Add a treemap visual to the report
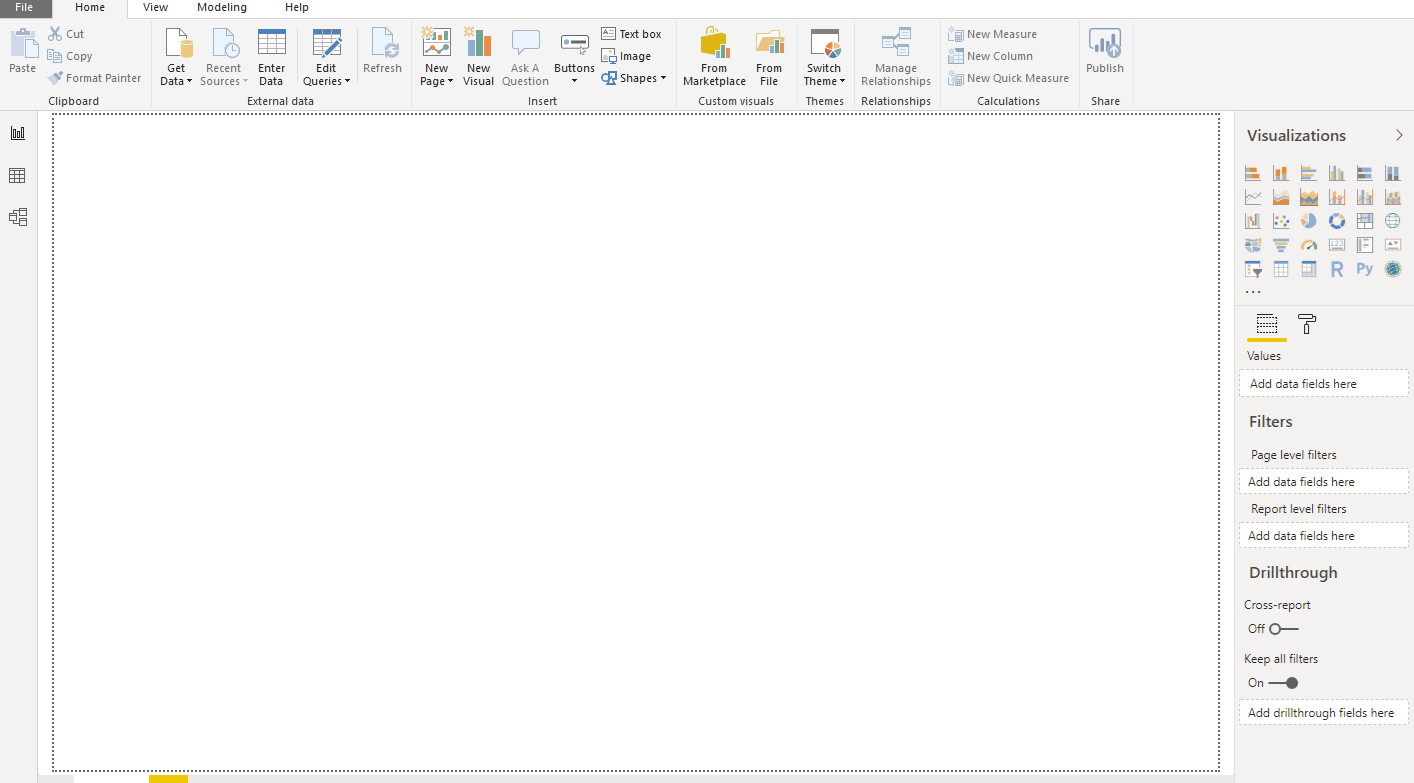Image resolution: width=1414 pixels, height=783 pixels. (1365, 220)
